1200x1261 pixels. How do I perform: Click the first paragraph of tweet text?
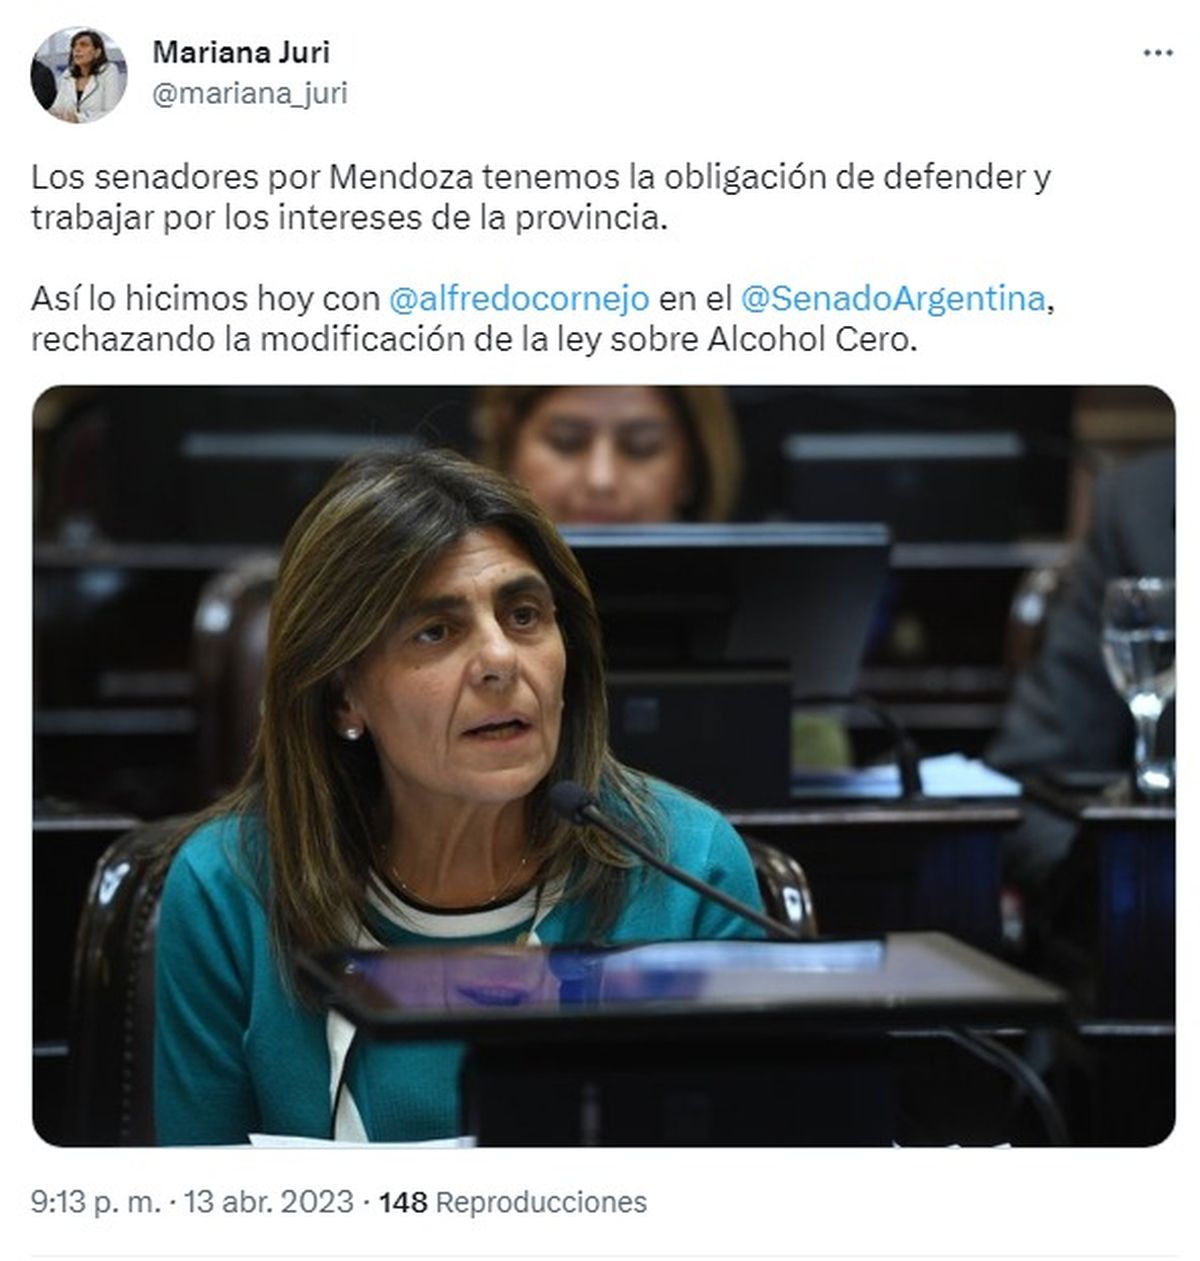pos(541,197)
